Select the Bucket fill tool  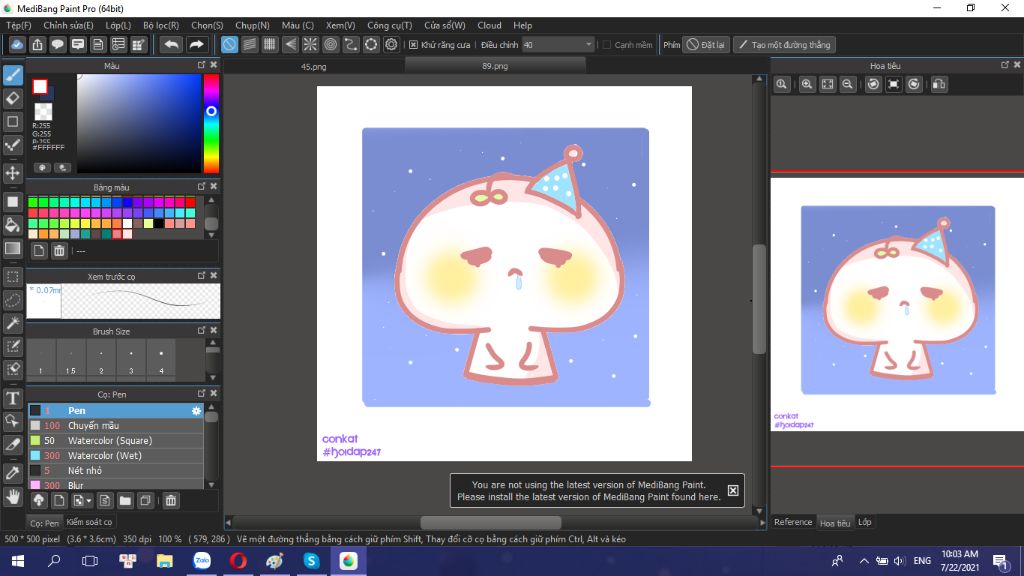coord(12,225)
